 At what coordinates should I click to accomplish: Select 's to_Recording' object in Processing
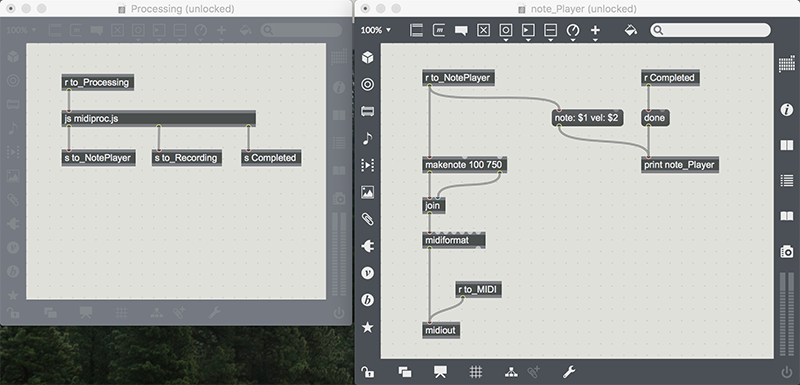click(x=187, y=158)
